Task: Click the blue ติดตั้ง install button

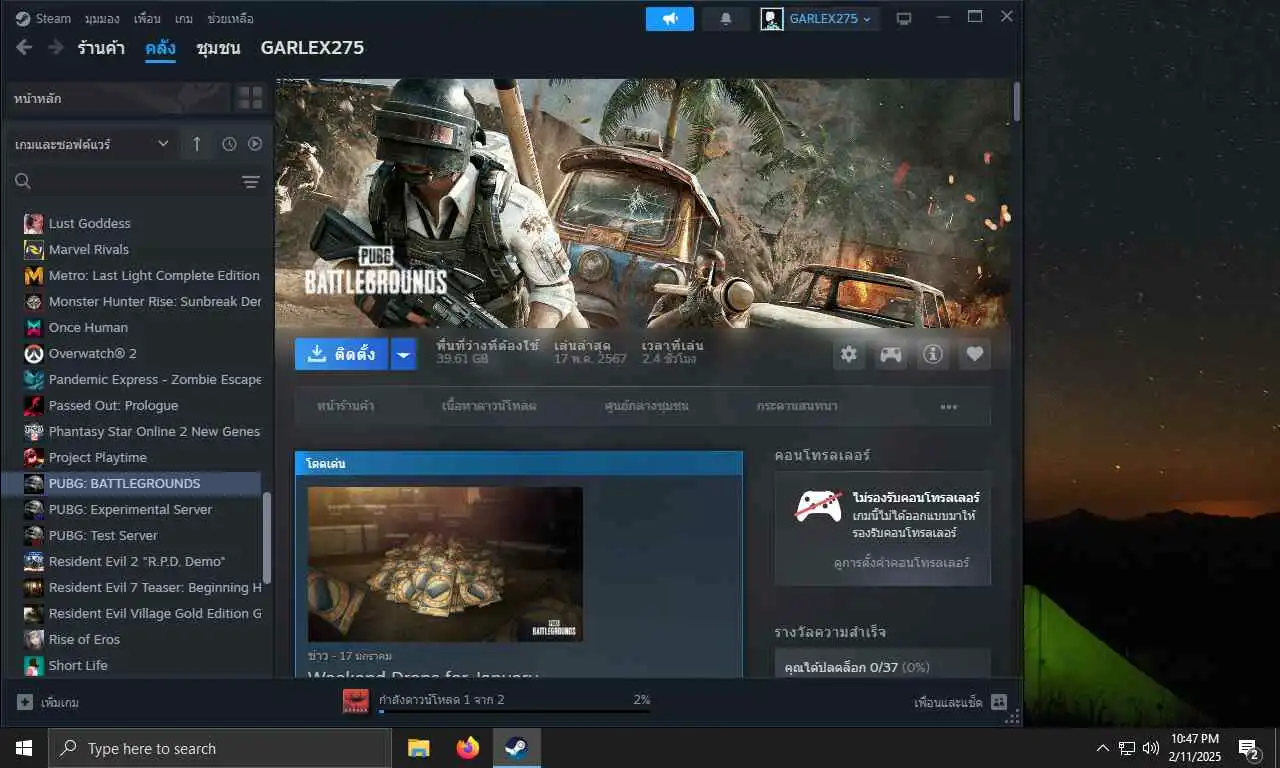Action: tap(341, 354)
